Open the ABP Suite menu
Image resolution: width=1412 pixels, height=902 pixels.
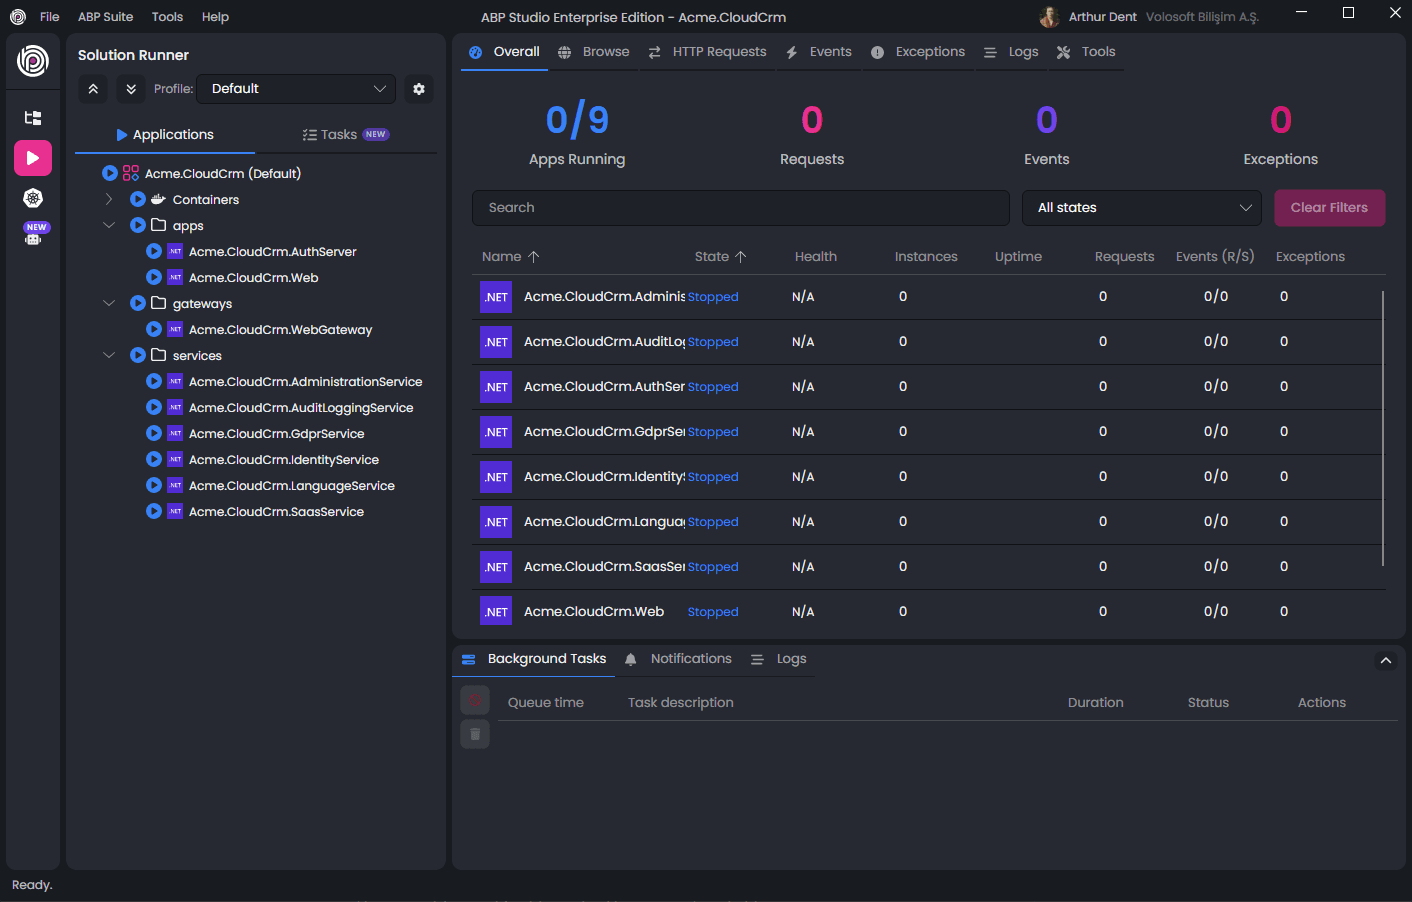point(105,16)
